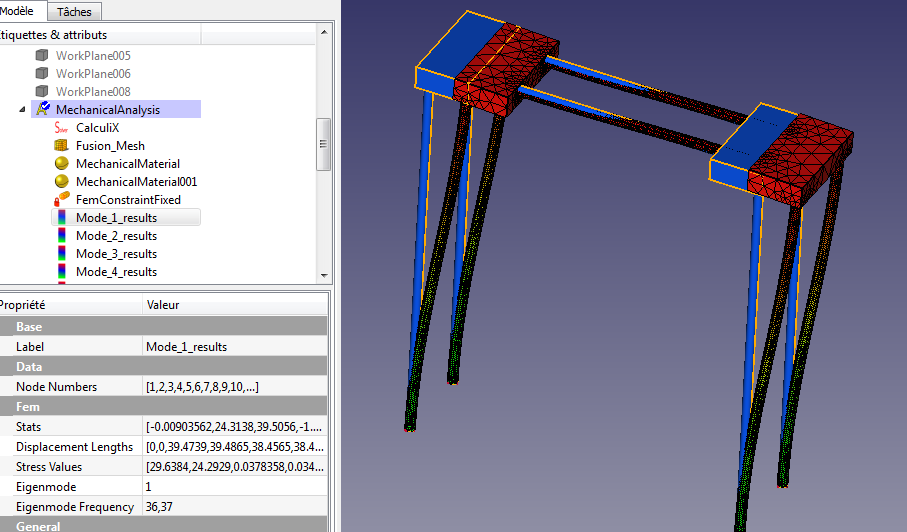This screenshot has width=907, height=532.
Task: Click the Mode_2_results color bar icon
Action: pos(62,235)
